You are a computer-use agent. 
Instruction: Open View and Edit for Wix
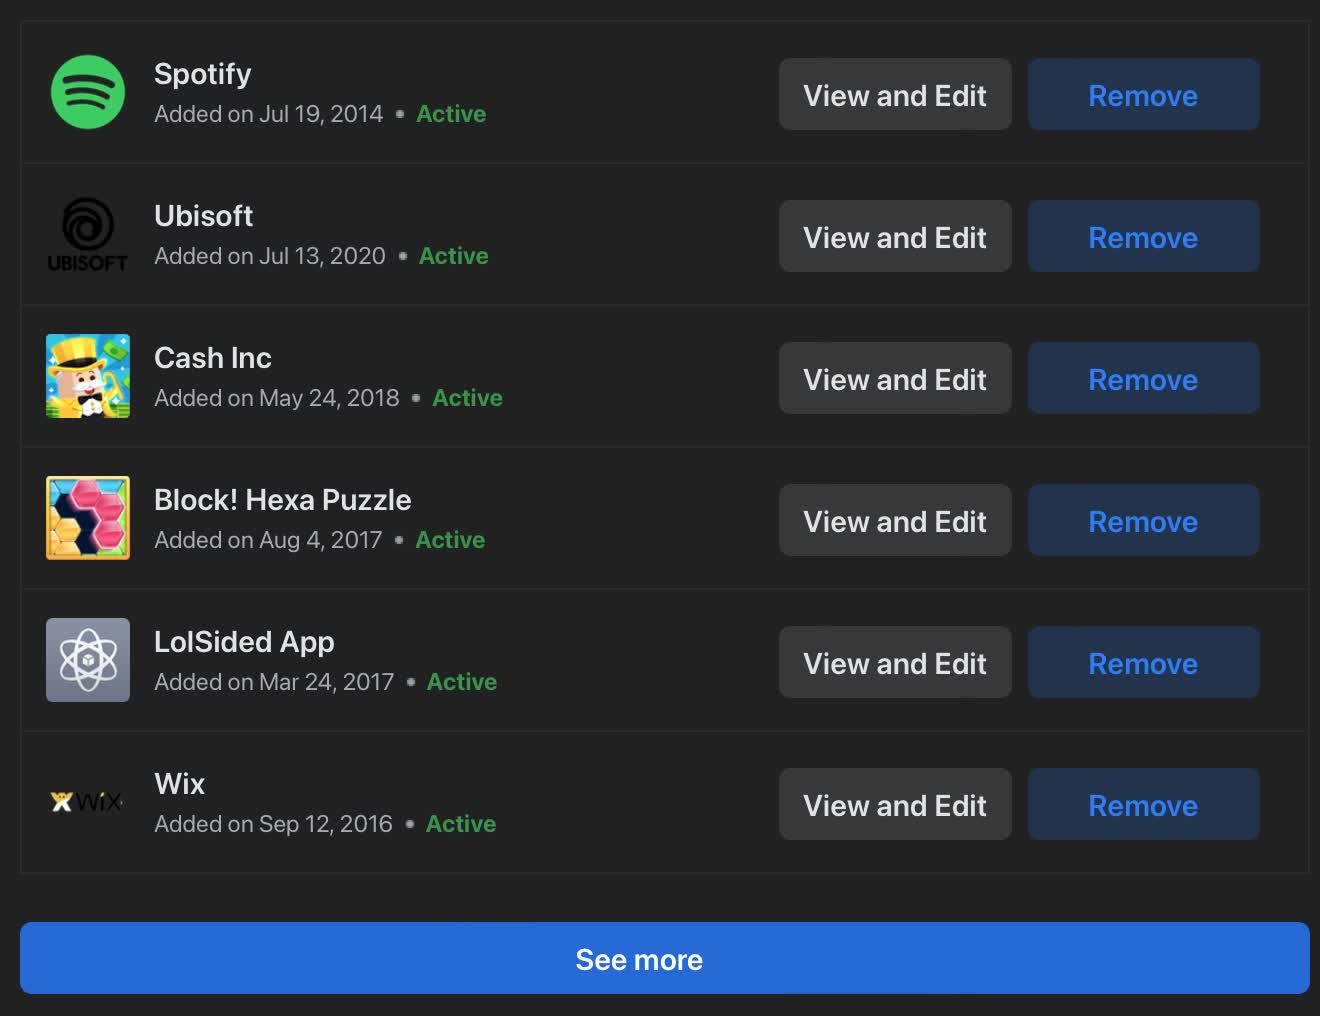pyautogui.click(x=895, y=805)
